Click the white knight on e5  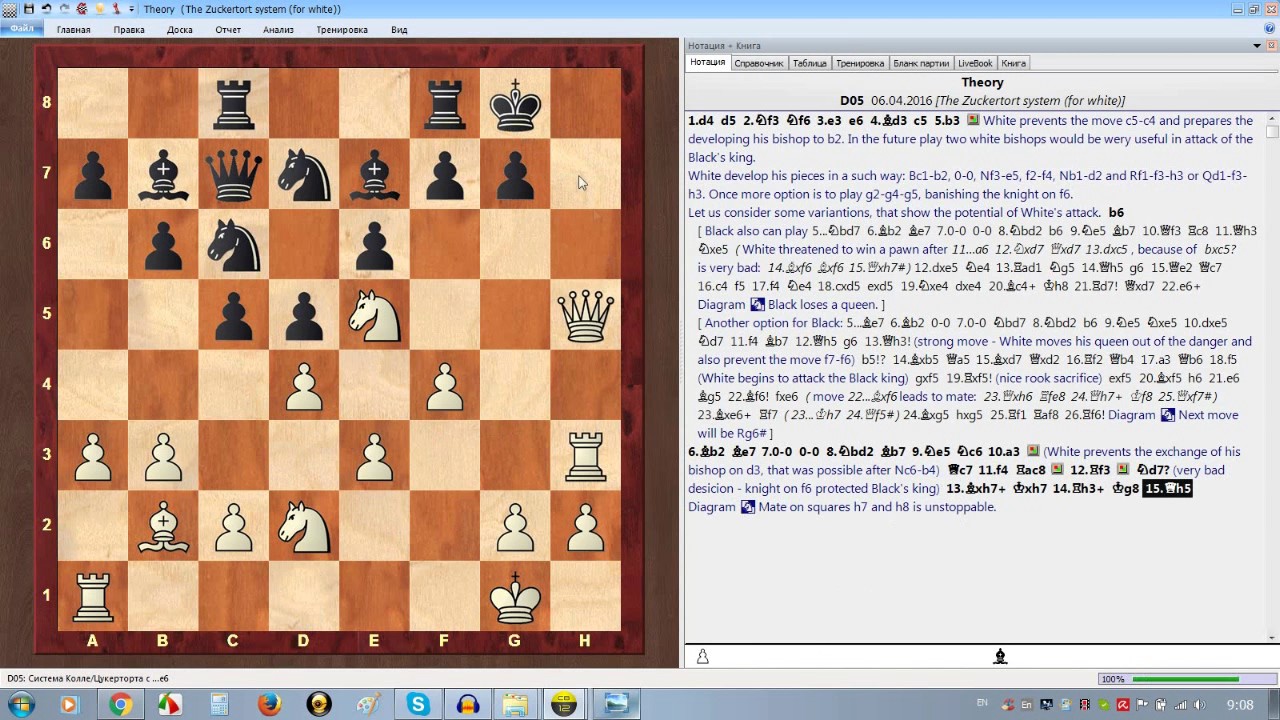tap(374, 314)
